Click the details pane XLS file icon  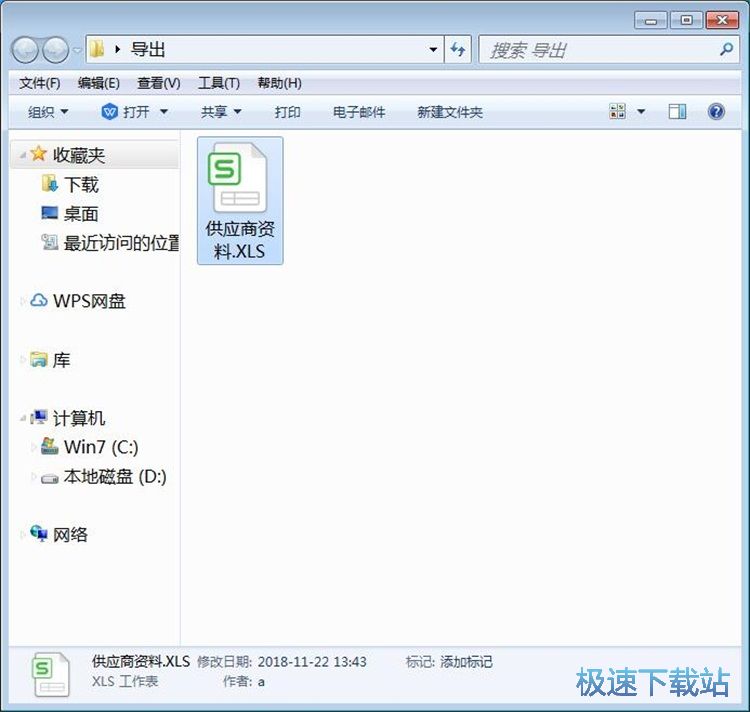click(x=51, y=674)
